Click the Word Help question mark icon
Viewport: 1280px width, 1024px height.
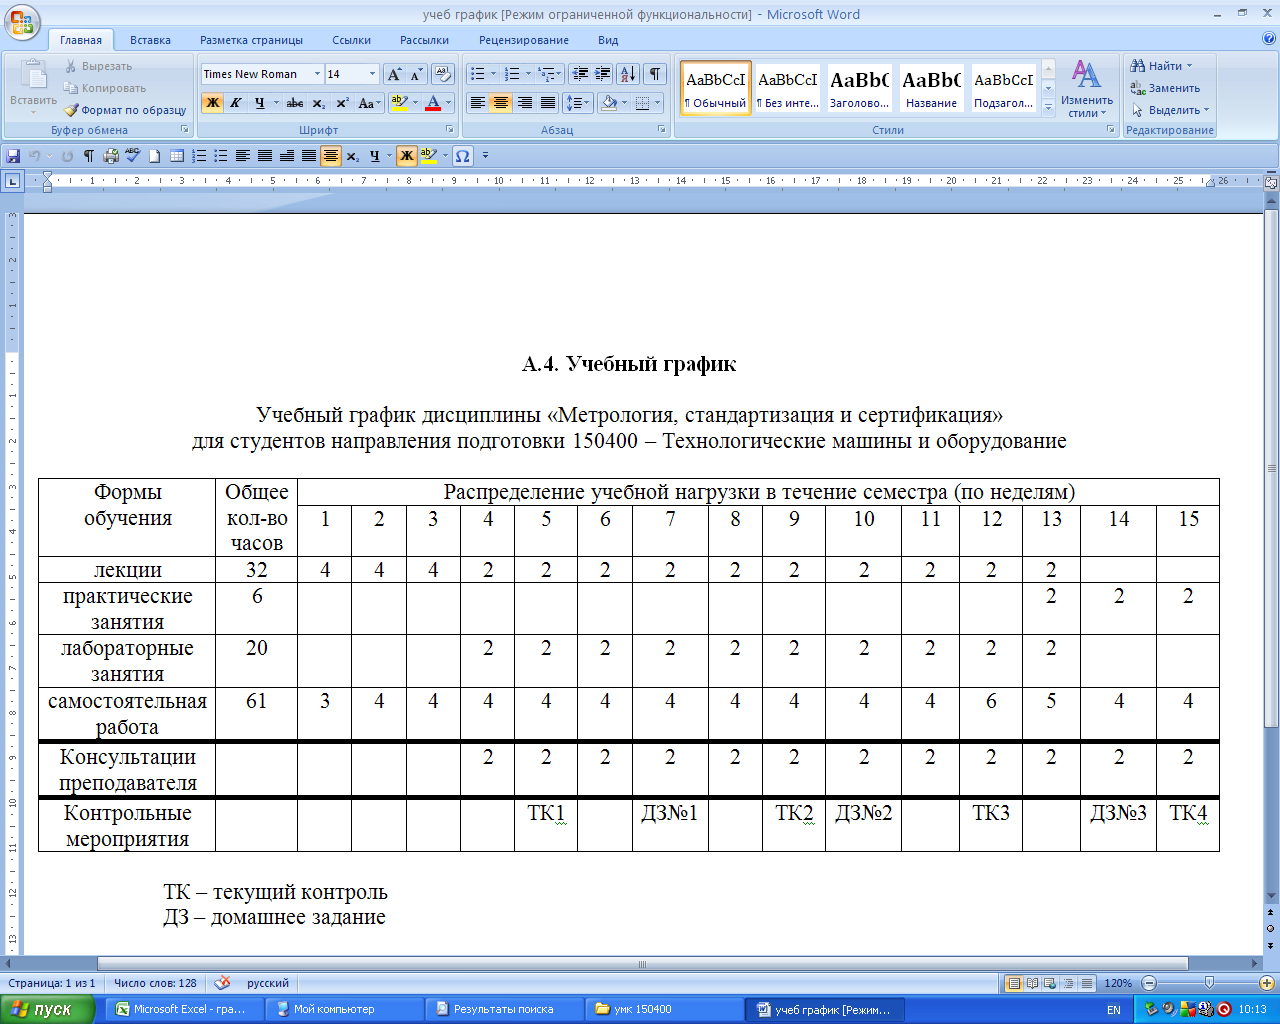click(1269, 40)
